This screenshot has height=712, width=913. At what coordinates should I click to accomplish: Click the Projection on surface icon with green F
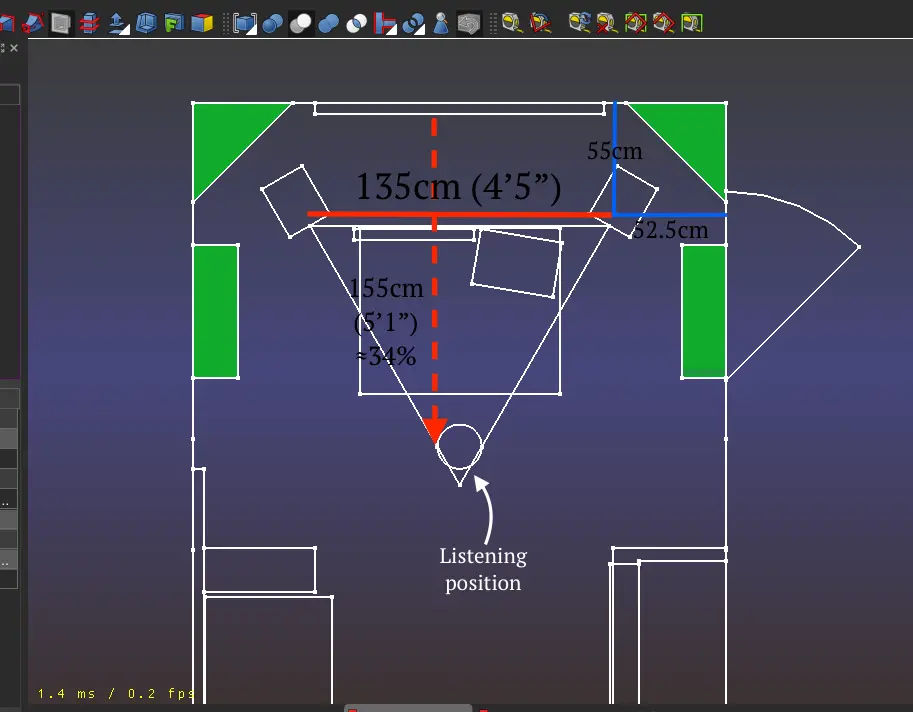point(174,23)
